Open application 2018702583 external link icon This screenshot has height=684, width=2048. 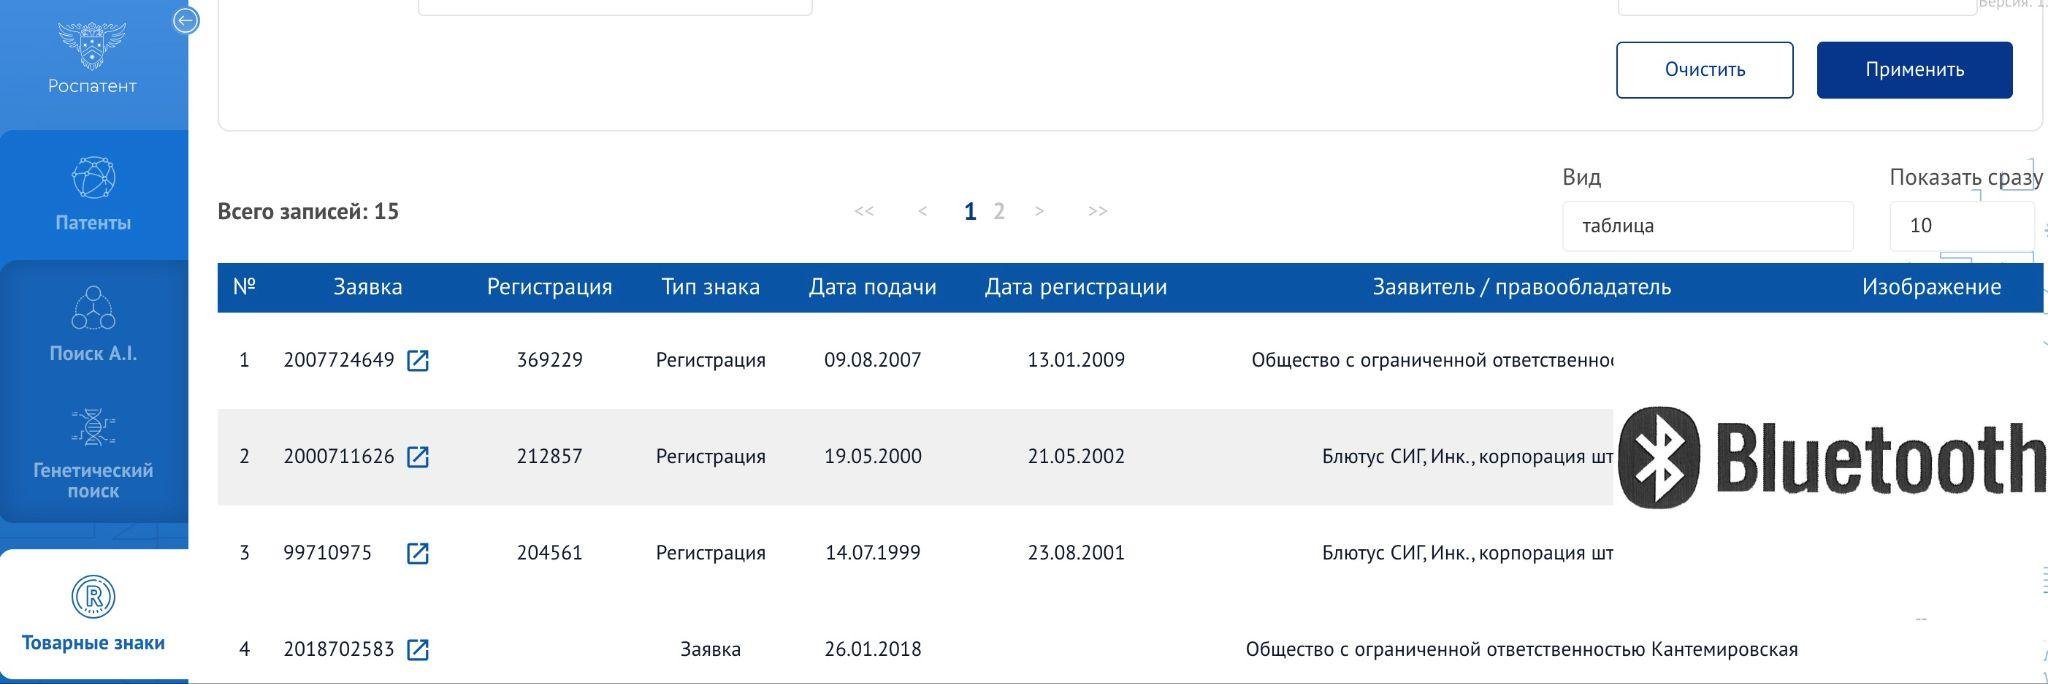tap(418, 650)
